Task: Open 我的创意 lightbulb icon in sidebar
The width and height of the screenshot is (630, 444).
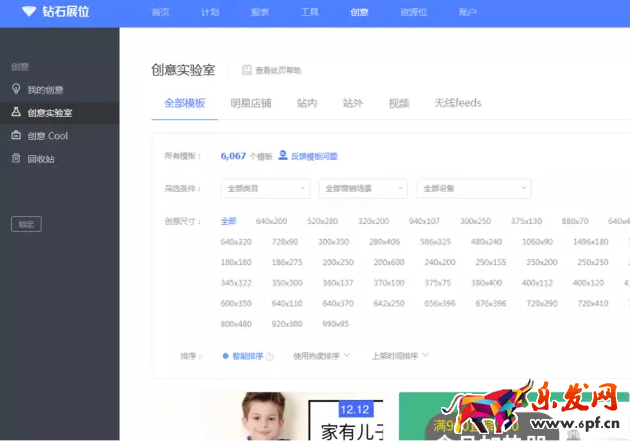Action: [16, 89]
